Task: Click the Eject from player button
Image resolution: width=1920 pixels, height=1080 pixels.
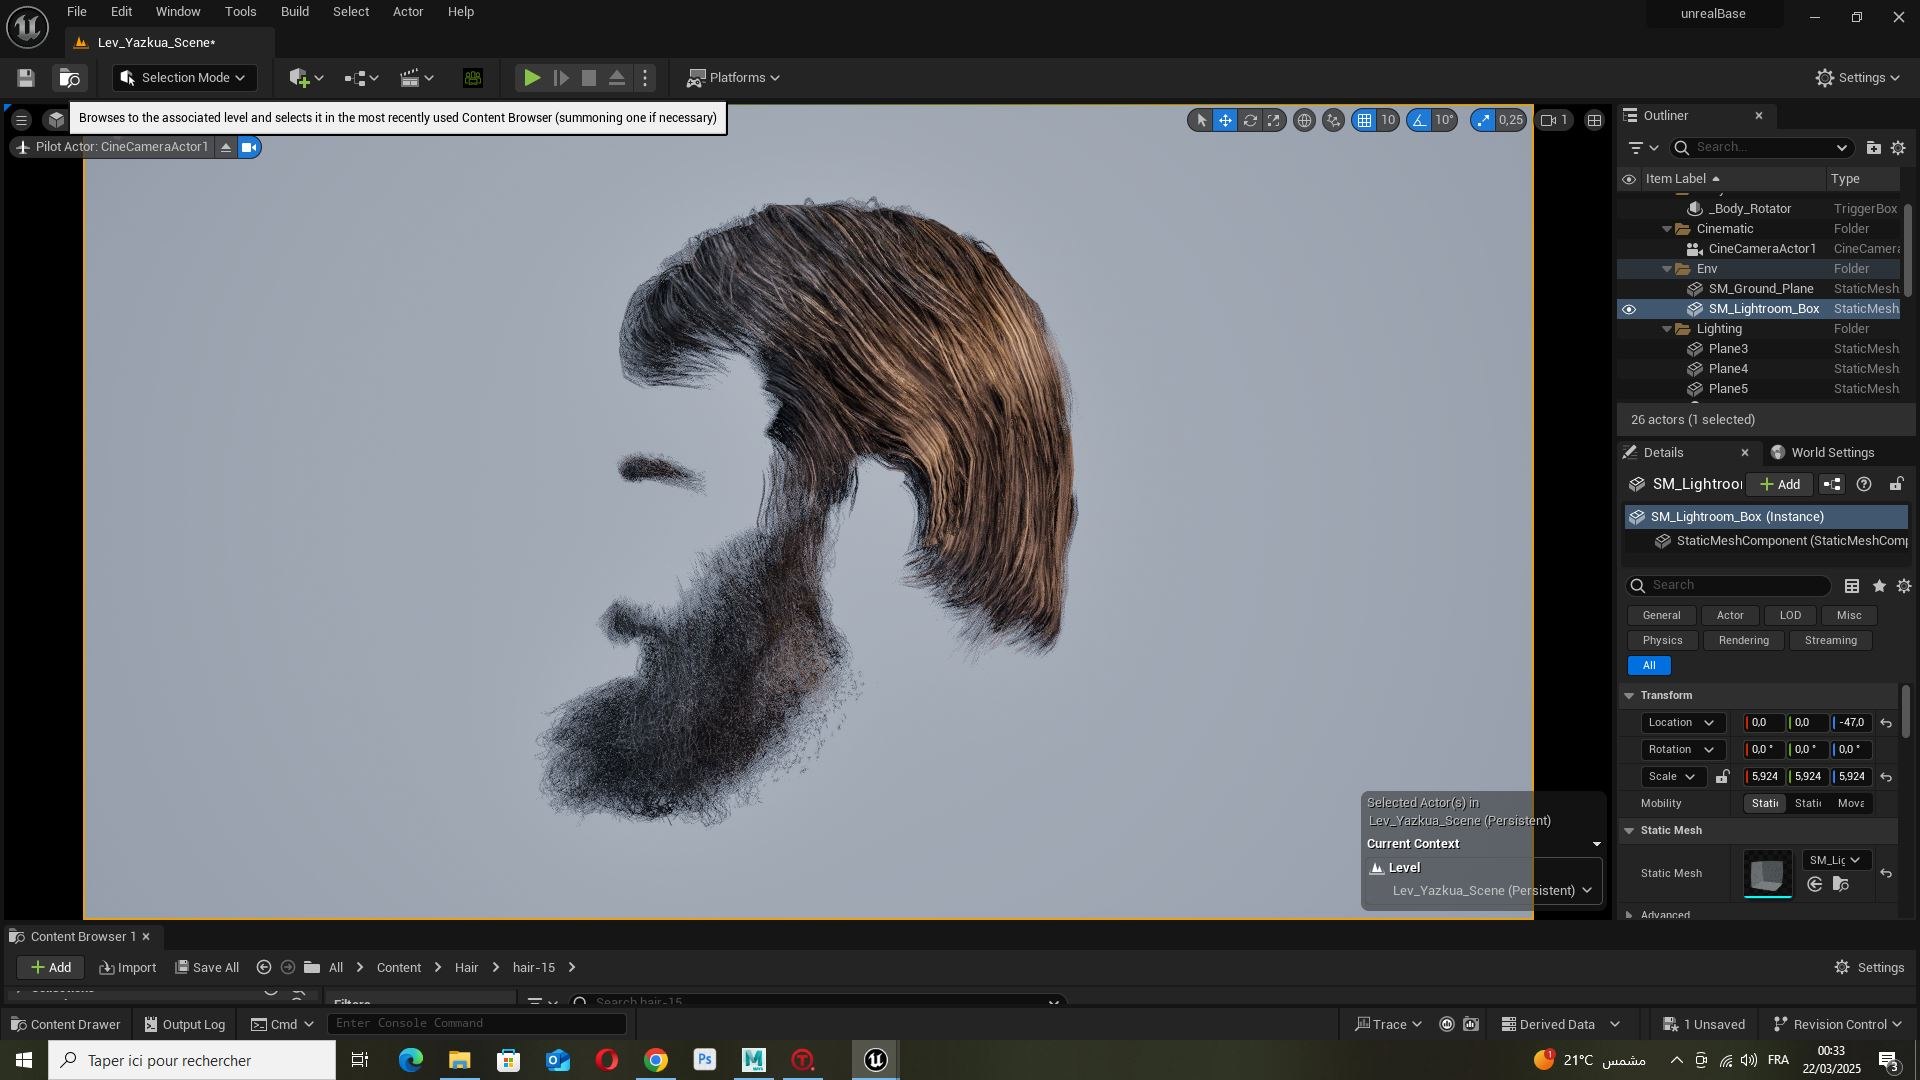Action: pyautogui.click(x=617, y=78)
